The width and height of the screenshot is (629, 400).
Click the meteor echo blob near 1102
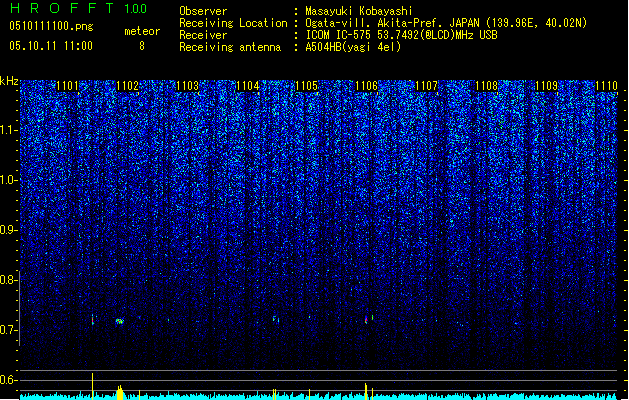(x=120, y=321)
